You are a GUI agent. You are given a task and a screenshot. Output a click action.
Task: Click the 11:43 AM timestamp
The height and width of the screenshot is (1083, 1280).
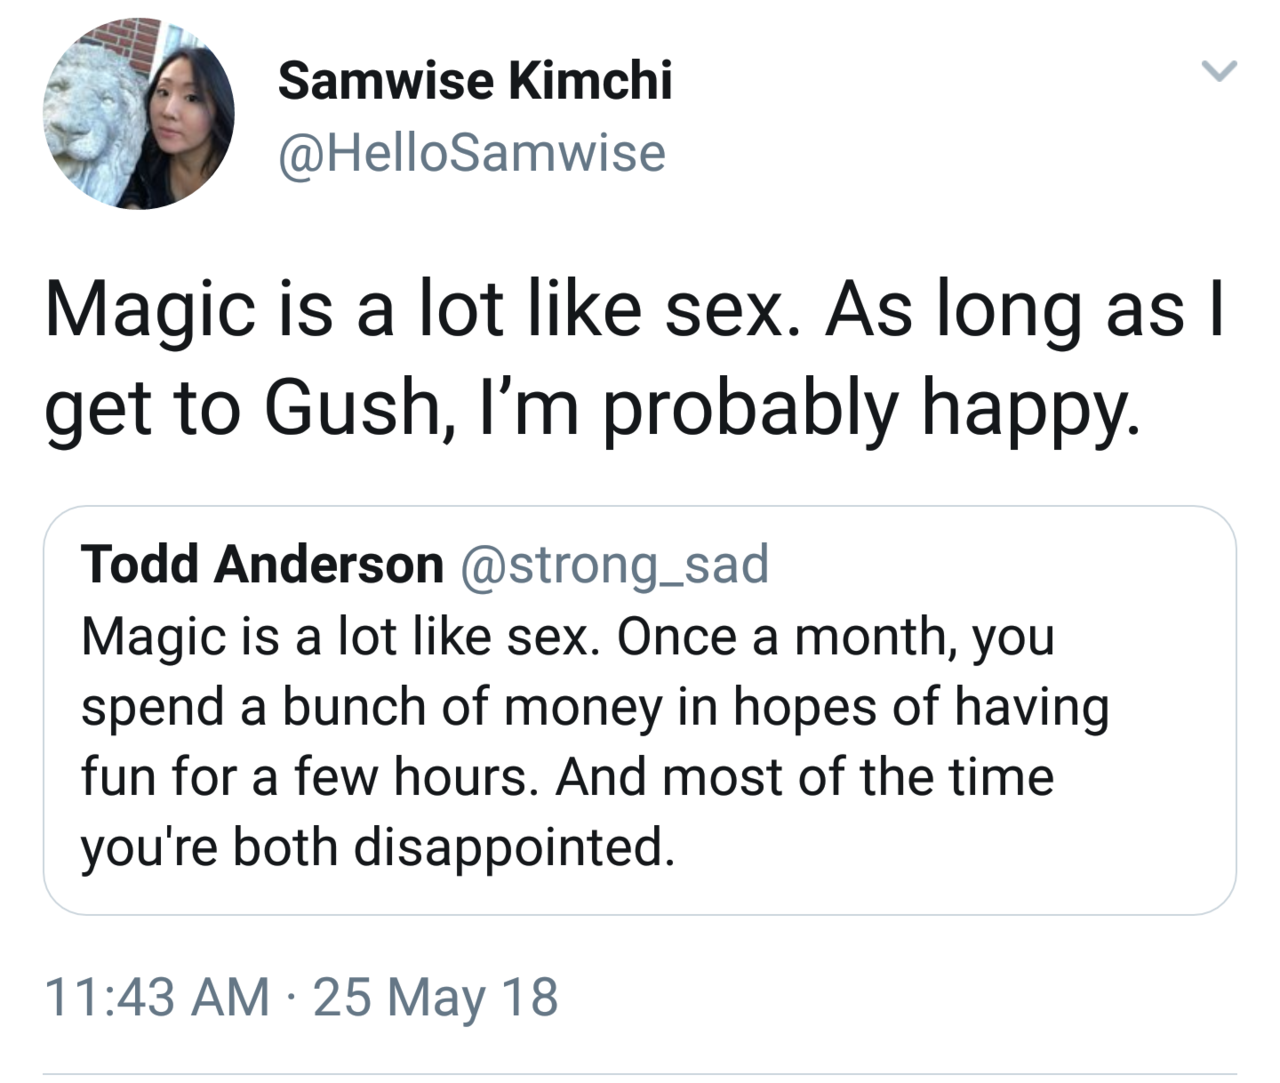coord(157,997)
